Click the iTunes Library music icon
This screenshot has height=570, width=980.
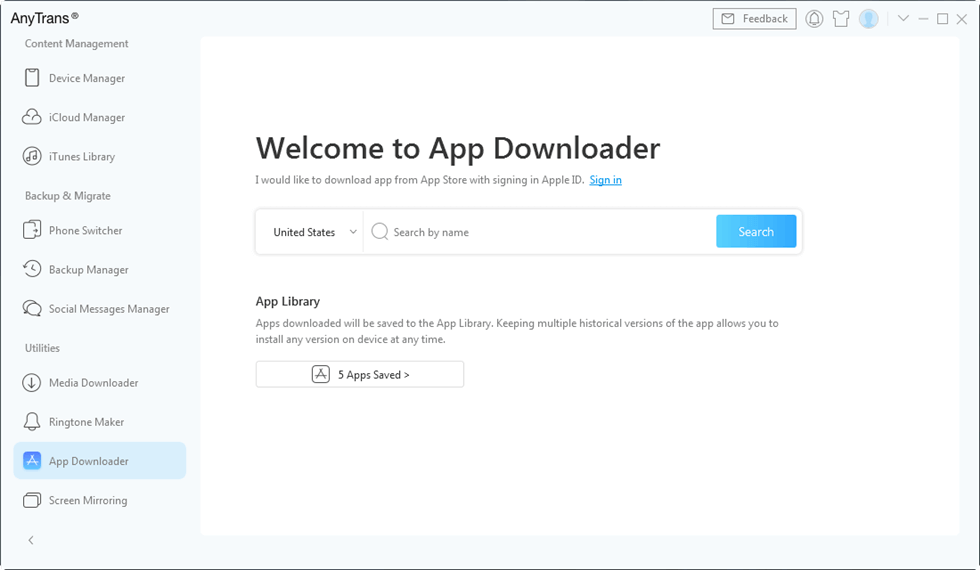pos(32,156)
